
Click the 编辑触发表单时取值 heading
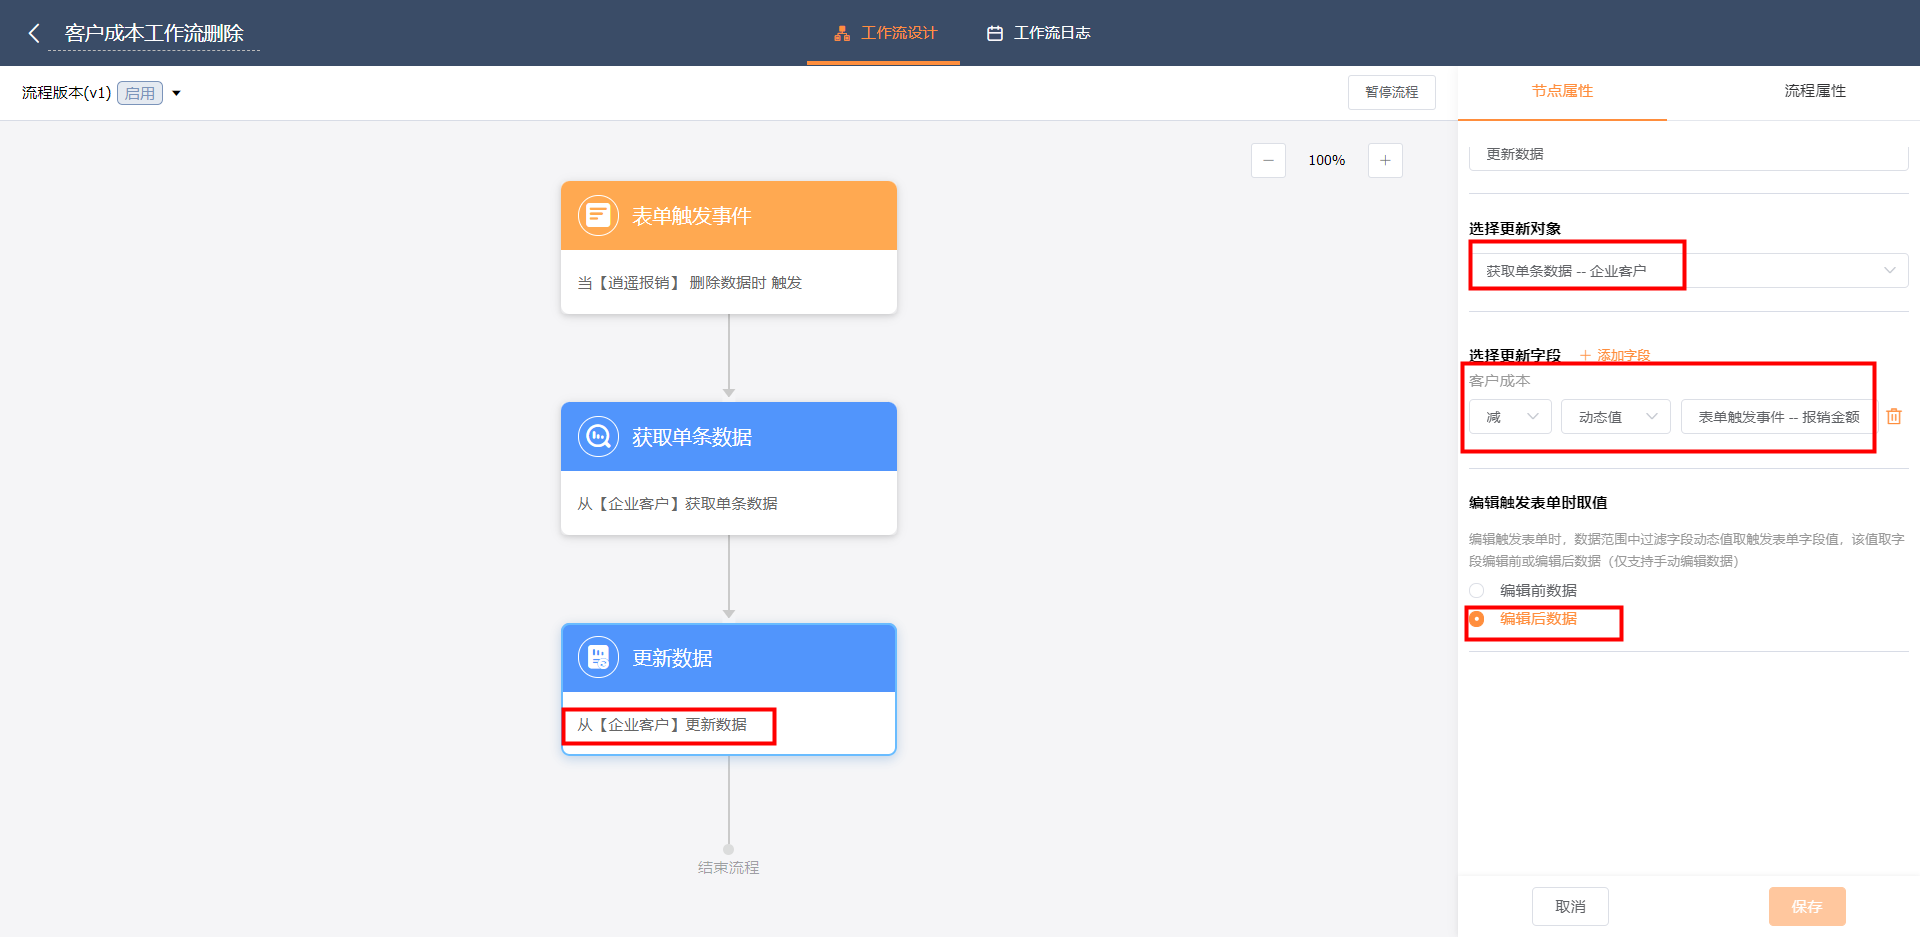coord(1538,502)
